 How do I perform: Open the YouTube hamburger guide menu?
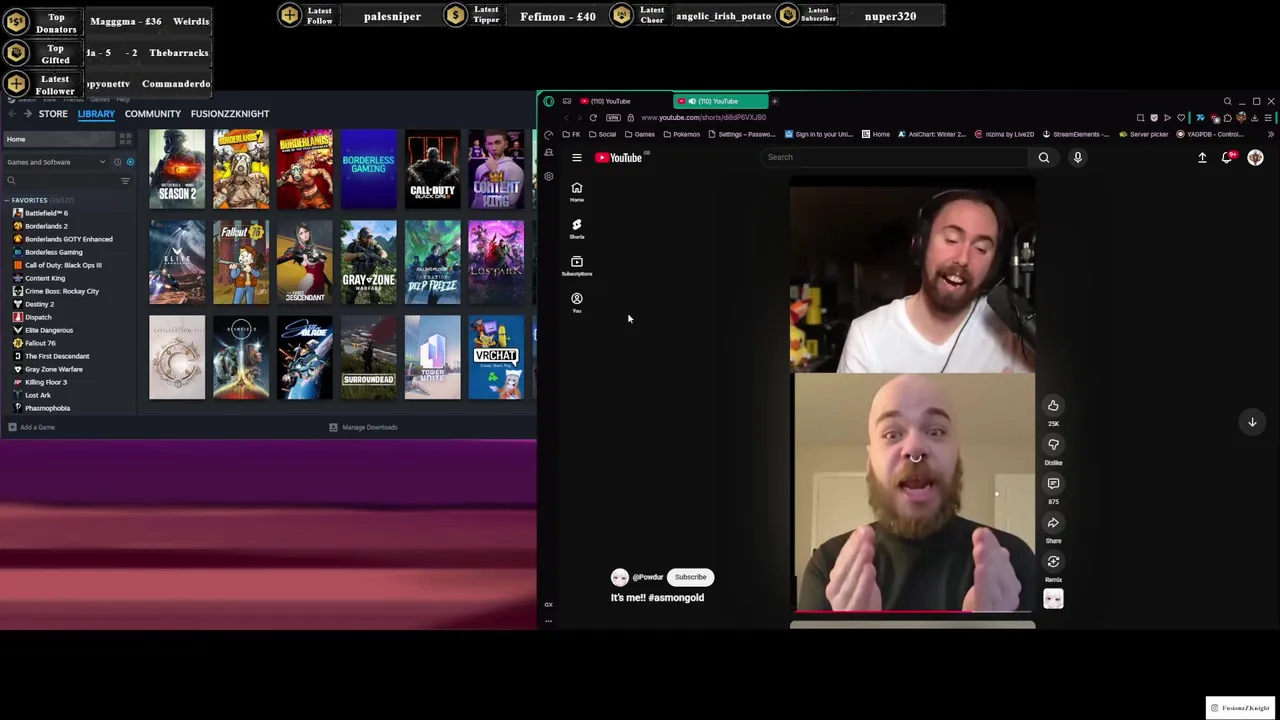point(576,157)
